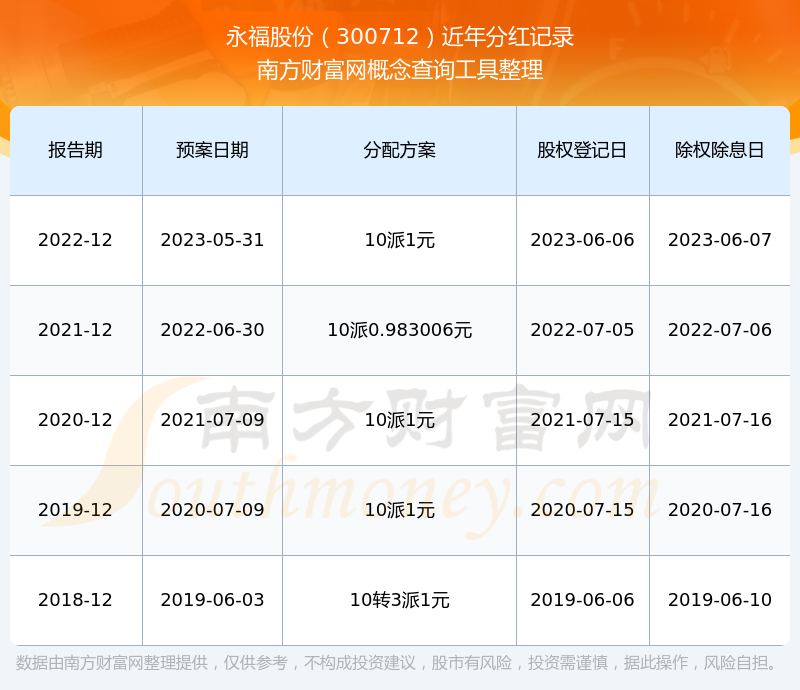Select report period cell 2018-12
Viewport: 800px width, 690px height.
pos(76,600)
